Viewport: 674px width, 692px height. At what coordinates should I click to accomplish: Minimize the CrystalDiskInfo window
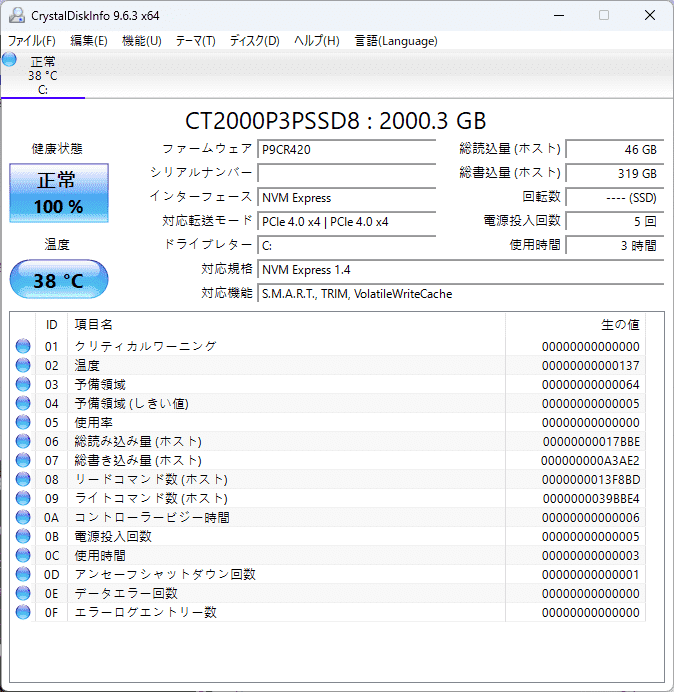[559, 15]
